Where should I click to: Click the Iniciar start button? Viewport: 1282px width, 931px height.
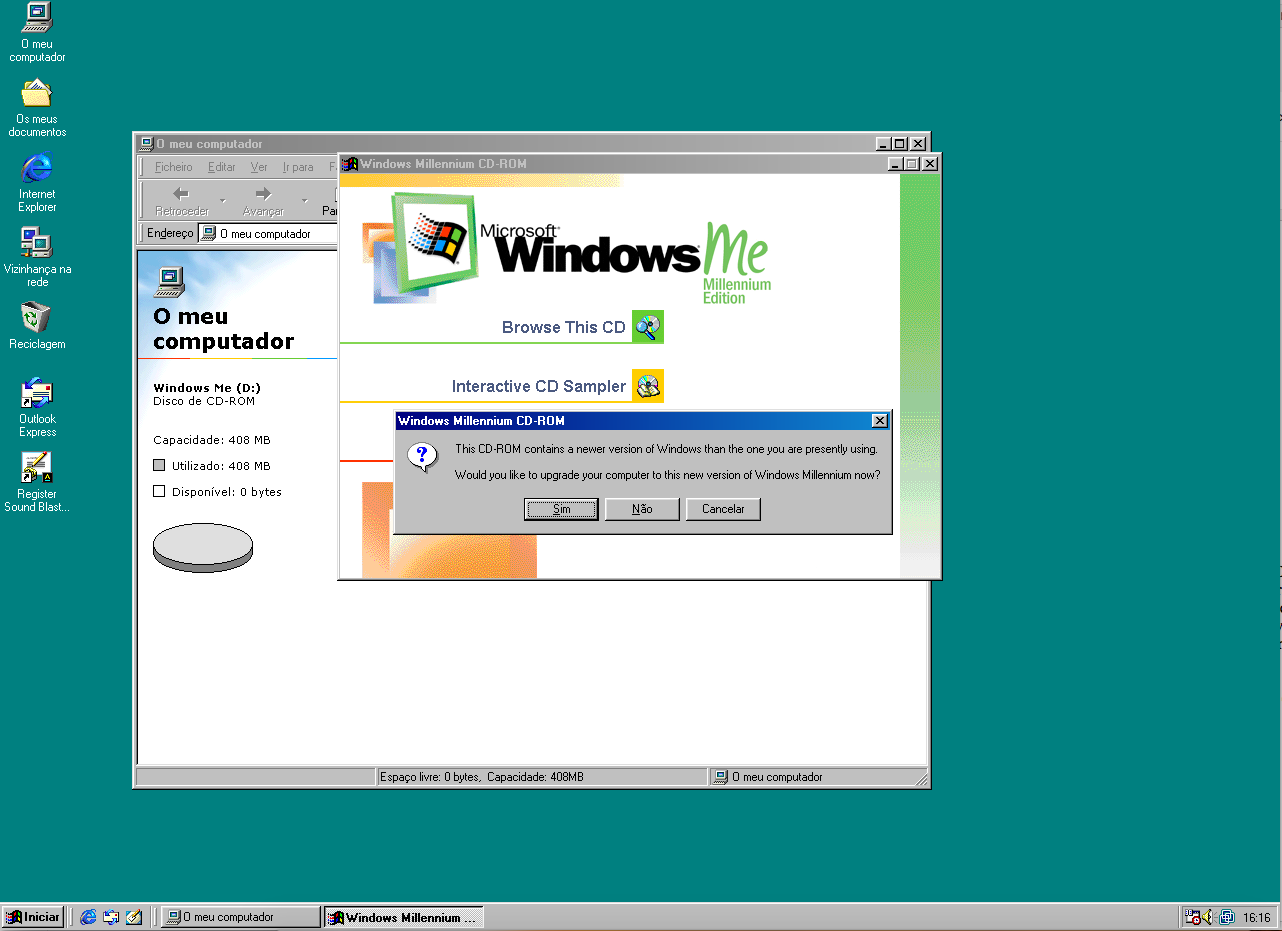tap(33, 917)
